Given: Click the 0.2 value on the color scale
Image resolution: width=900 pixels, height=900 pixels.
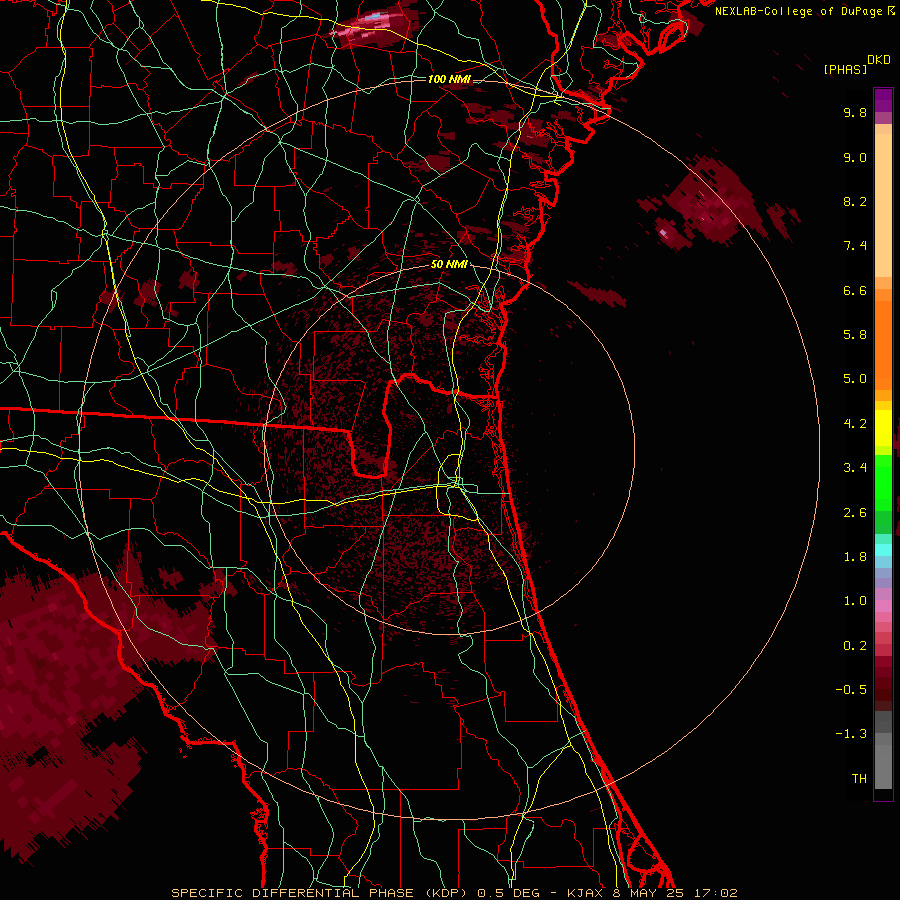Looking at the screenshot, I should pyautogui.click(x=855, y=646).
